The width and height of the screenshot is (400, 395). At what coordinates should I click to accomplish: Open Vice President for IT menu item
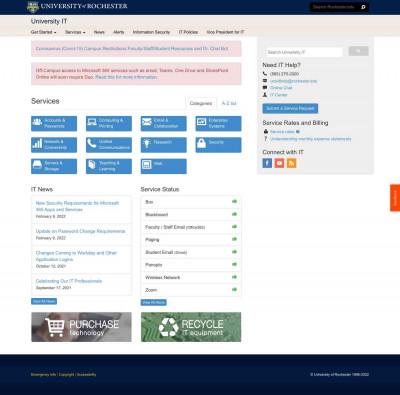pos(225,32)
